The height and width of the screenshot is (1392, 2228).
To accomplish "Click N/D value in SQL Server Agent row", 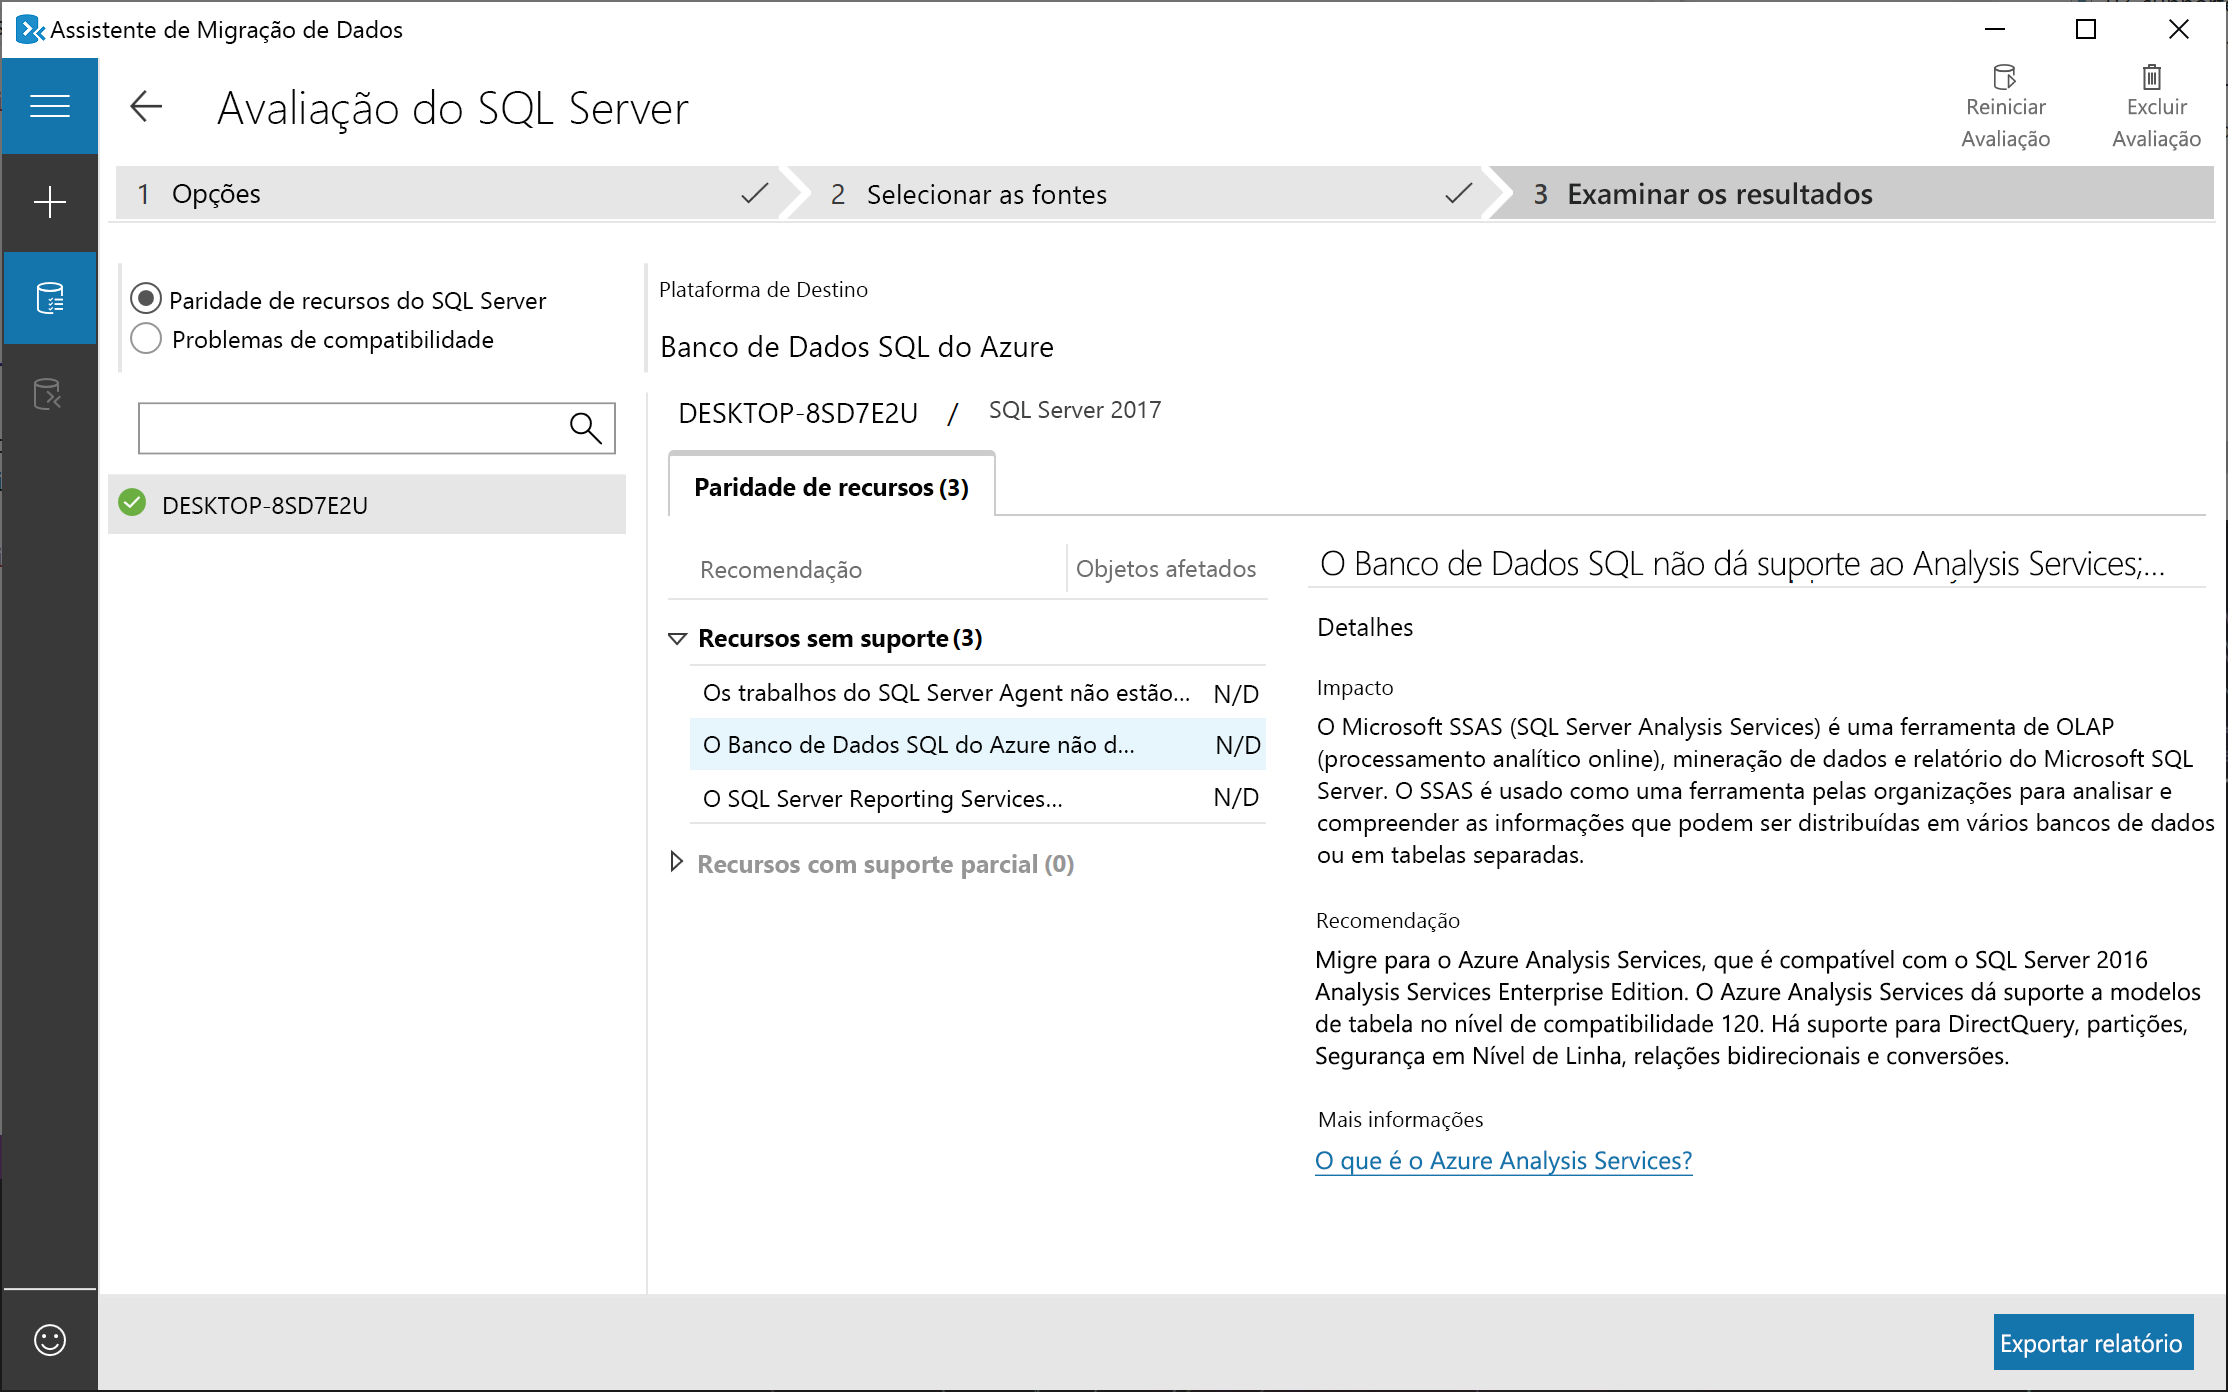I will coord(1236,694).
